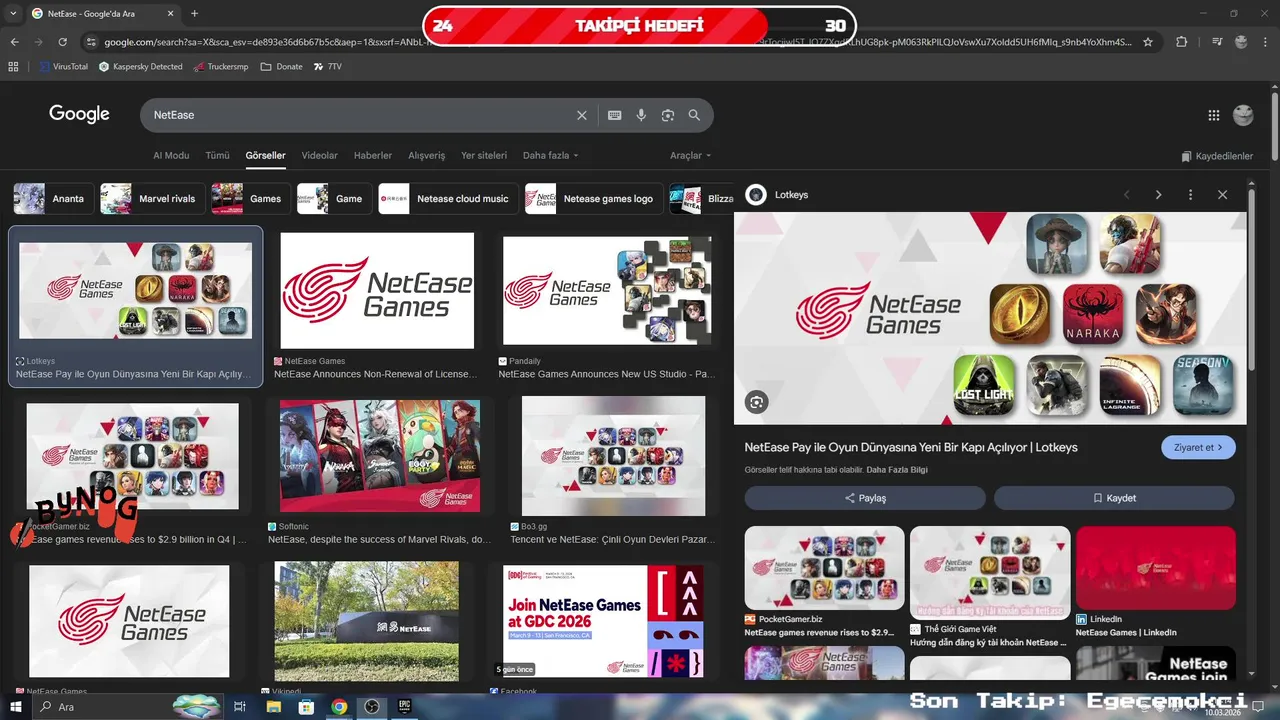
Task: Open the 7TV bookmark
Action: [x=327, y=66]
